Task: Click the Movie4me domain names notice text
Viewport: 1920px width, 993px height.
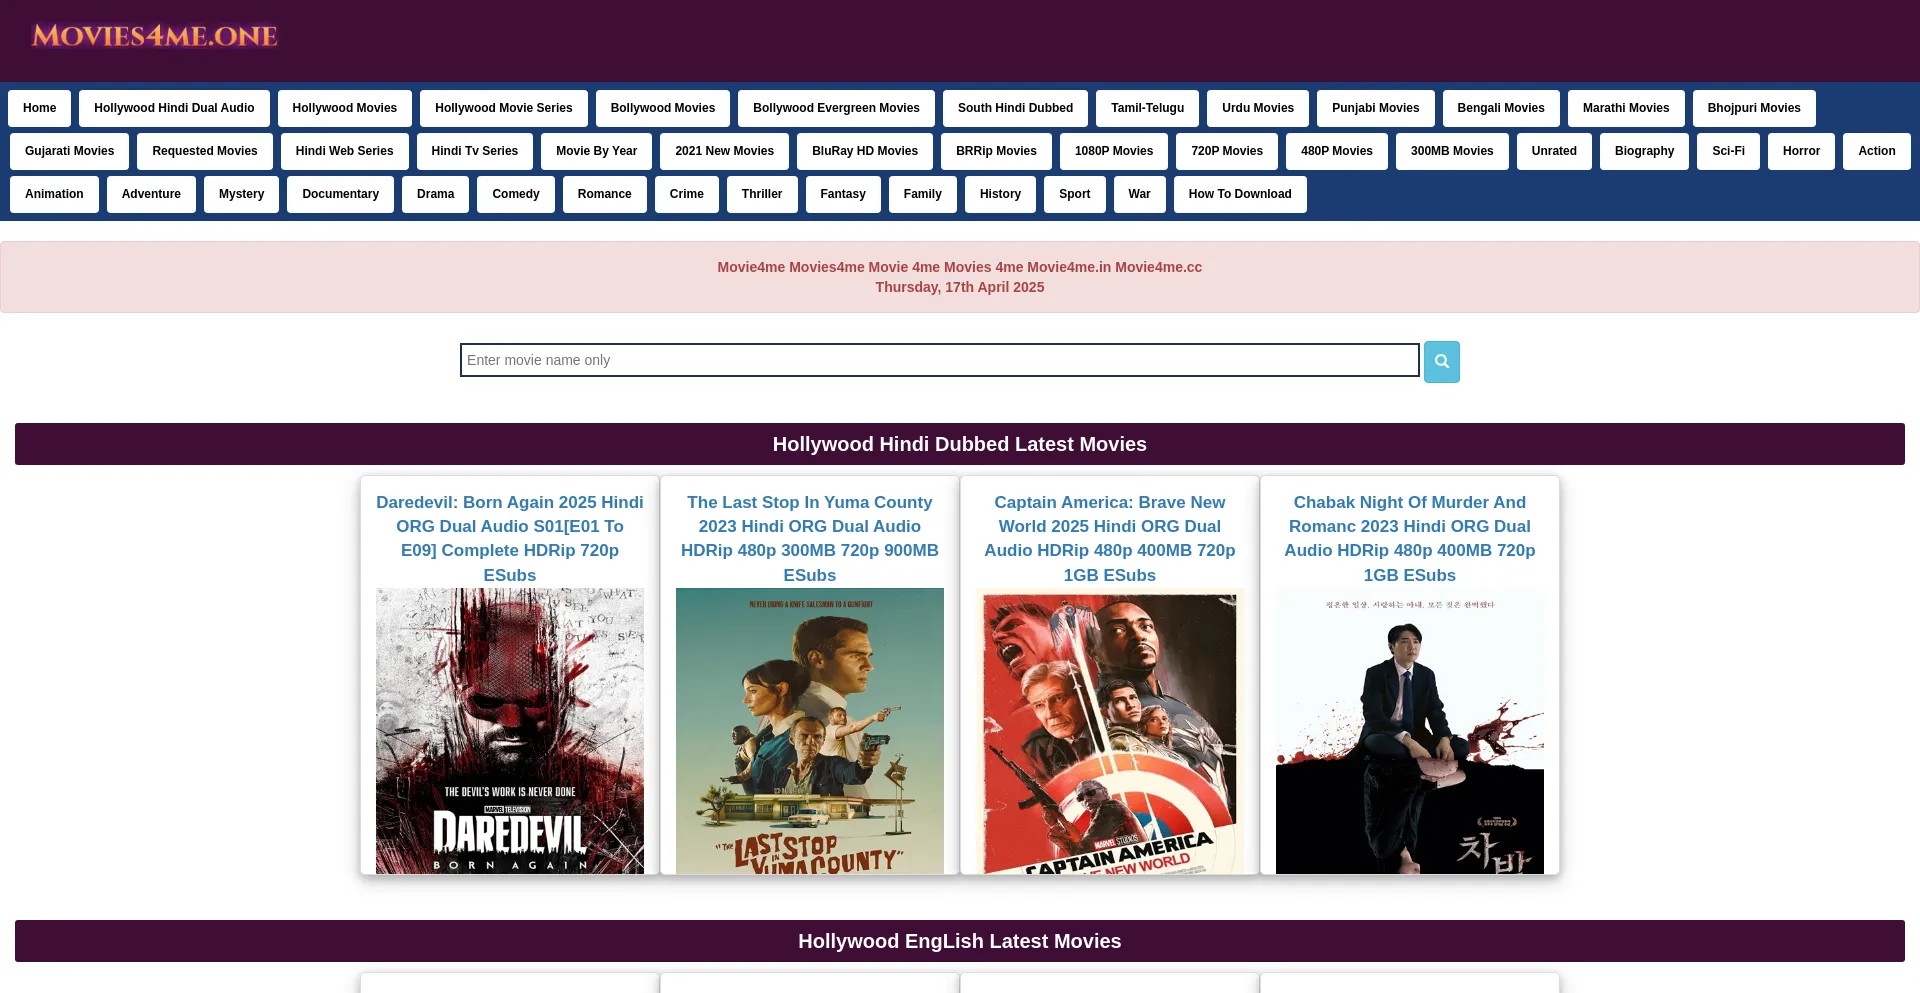Action: point(960,267)
